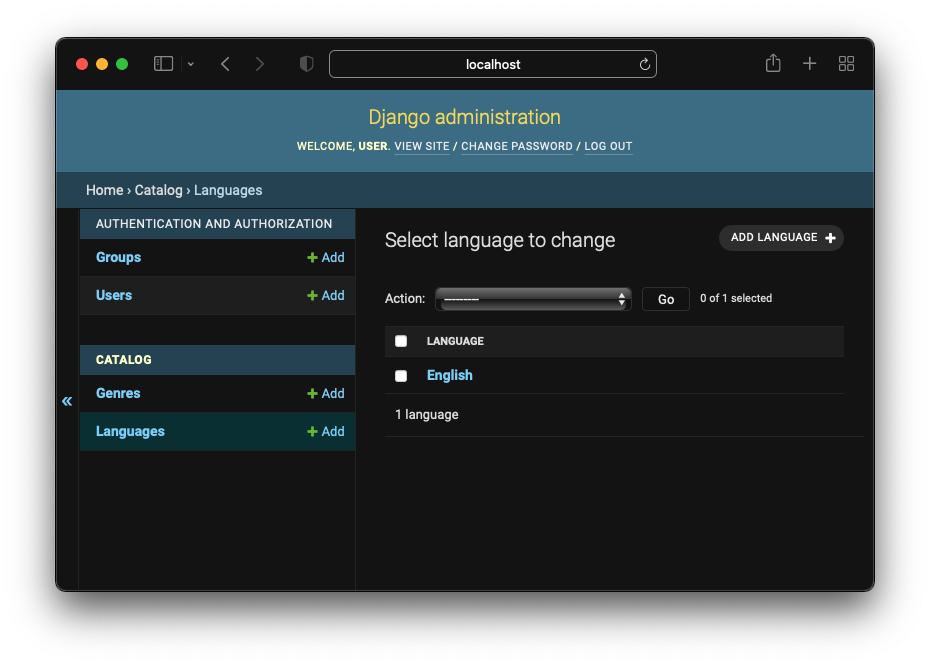Click the Log Out link
The height and width of the screenshot is (665, 930).
pyautogui.click(x=608, y=146)
